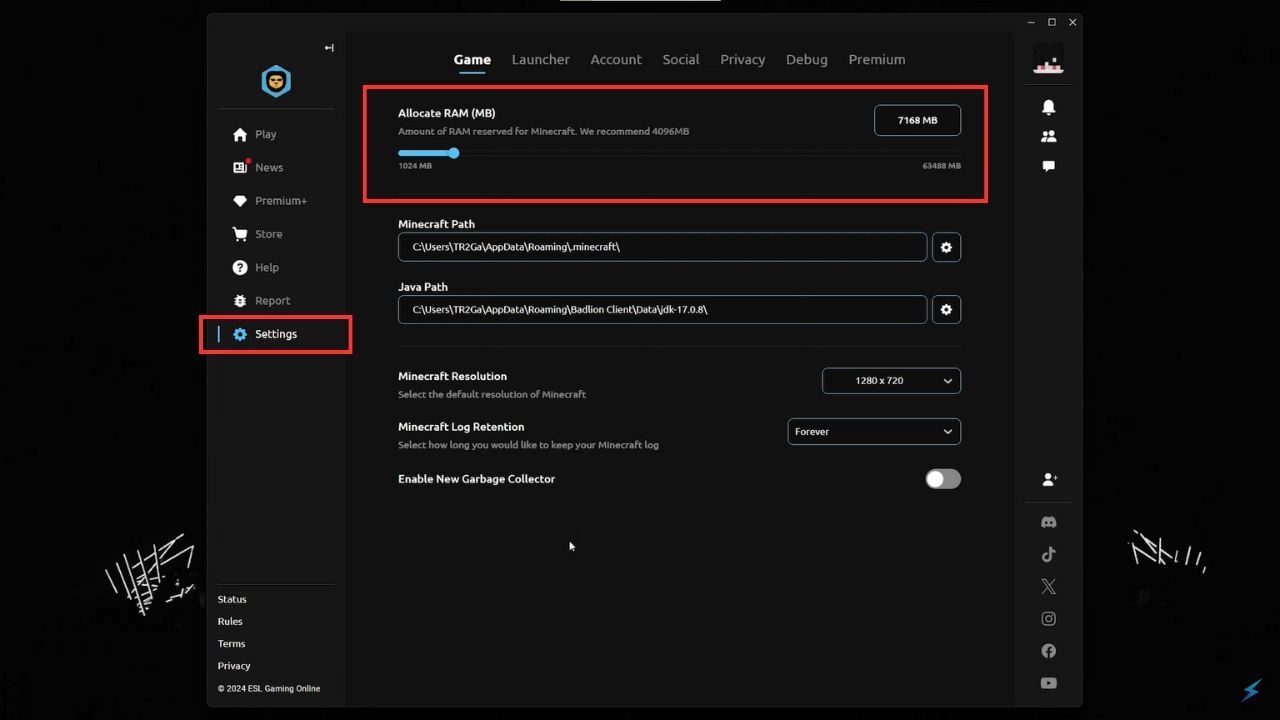This screenshot has height=720, width=1280.
Task: Open the Discord link icon
Action: coord(1048,522)
